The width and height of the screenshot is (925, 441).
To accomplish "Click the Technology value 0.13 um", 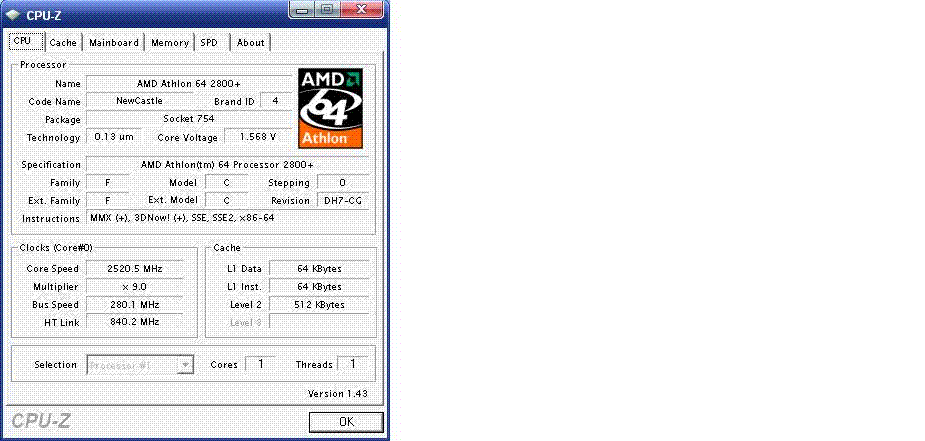I will click(x=114, y=137).
